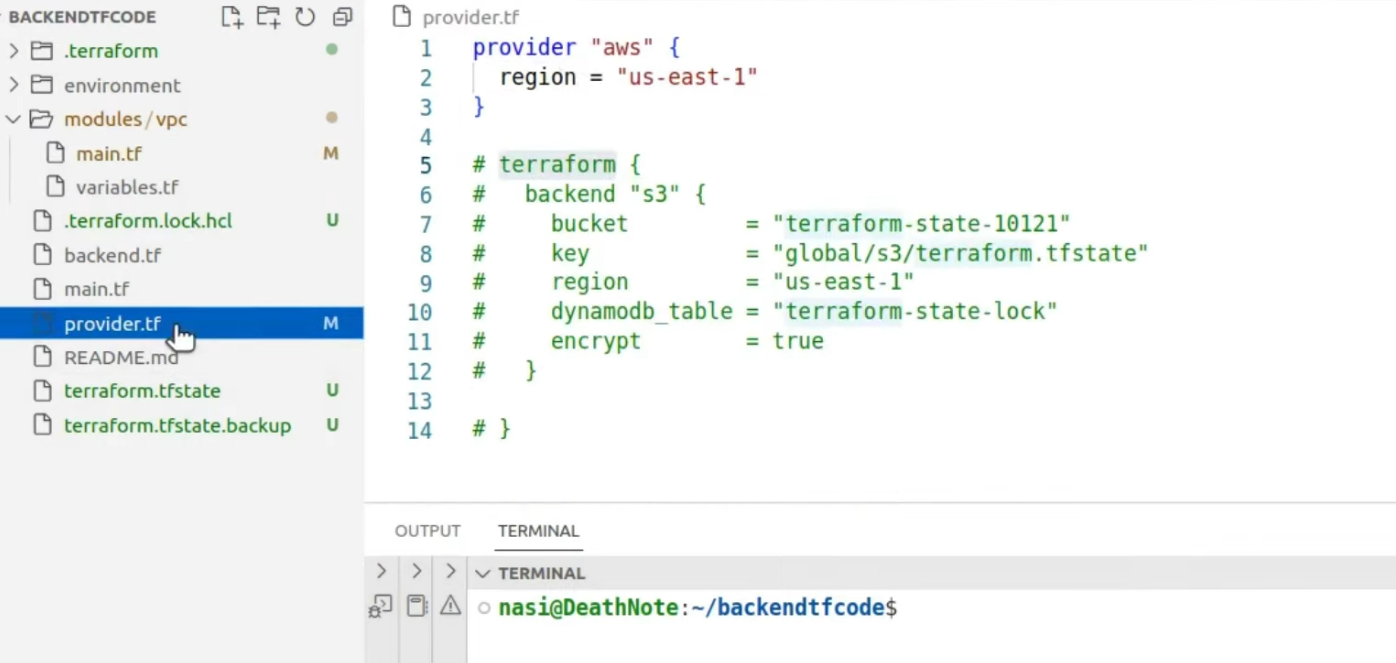This screenshot has width=1396, height=663.
Task: Click line number 14 in the gutter
Action: pos(420,430)
